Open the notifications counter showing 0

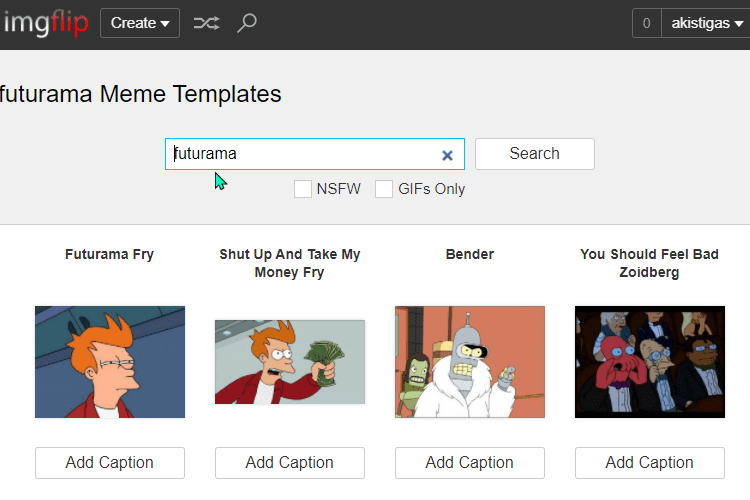647,23
